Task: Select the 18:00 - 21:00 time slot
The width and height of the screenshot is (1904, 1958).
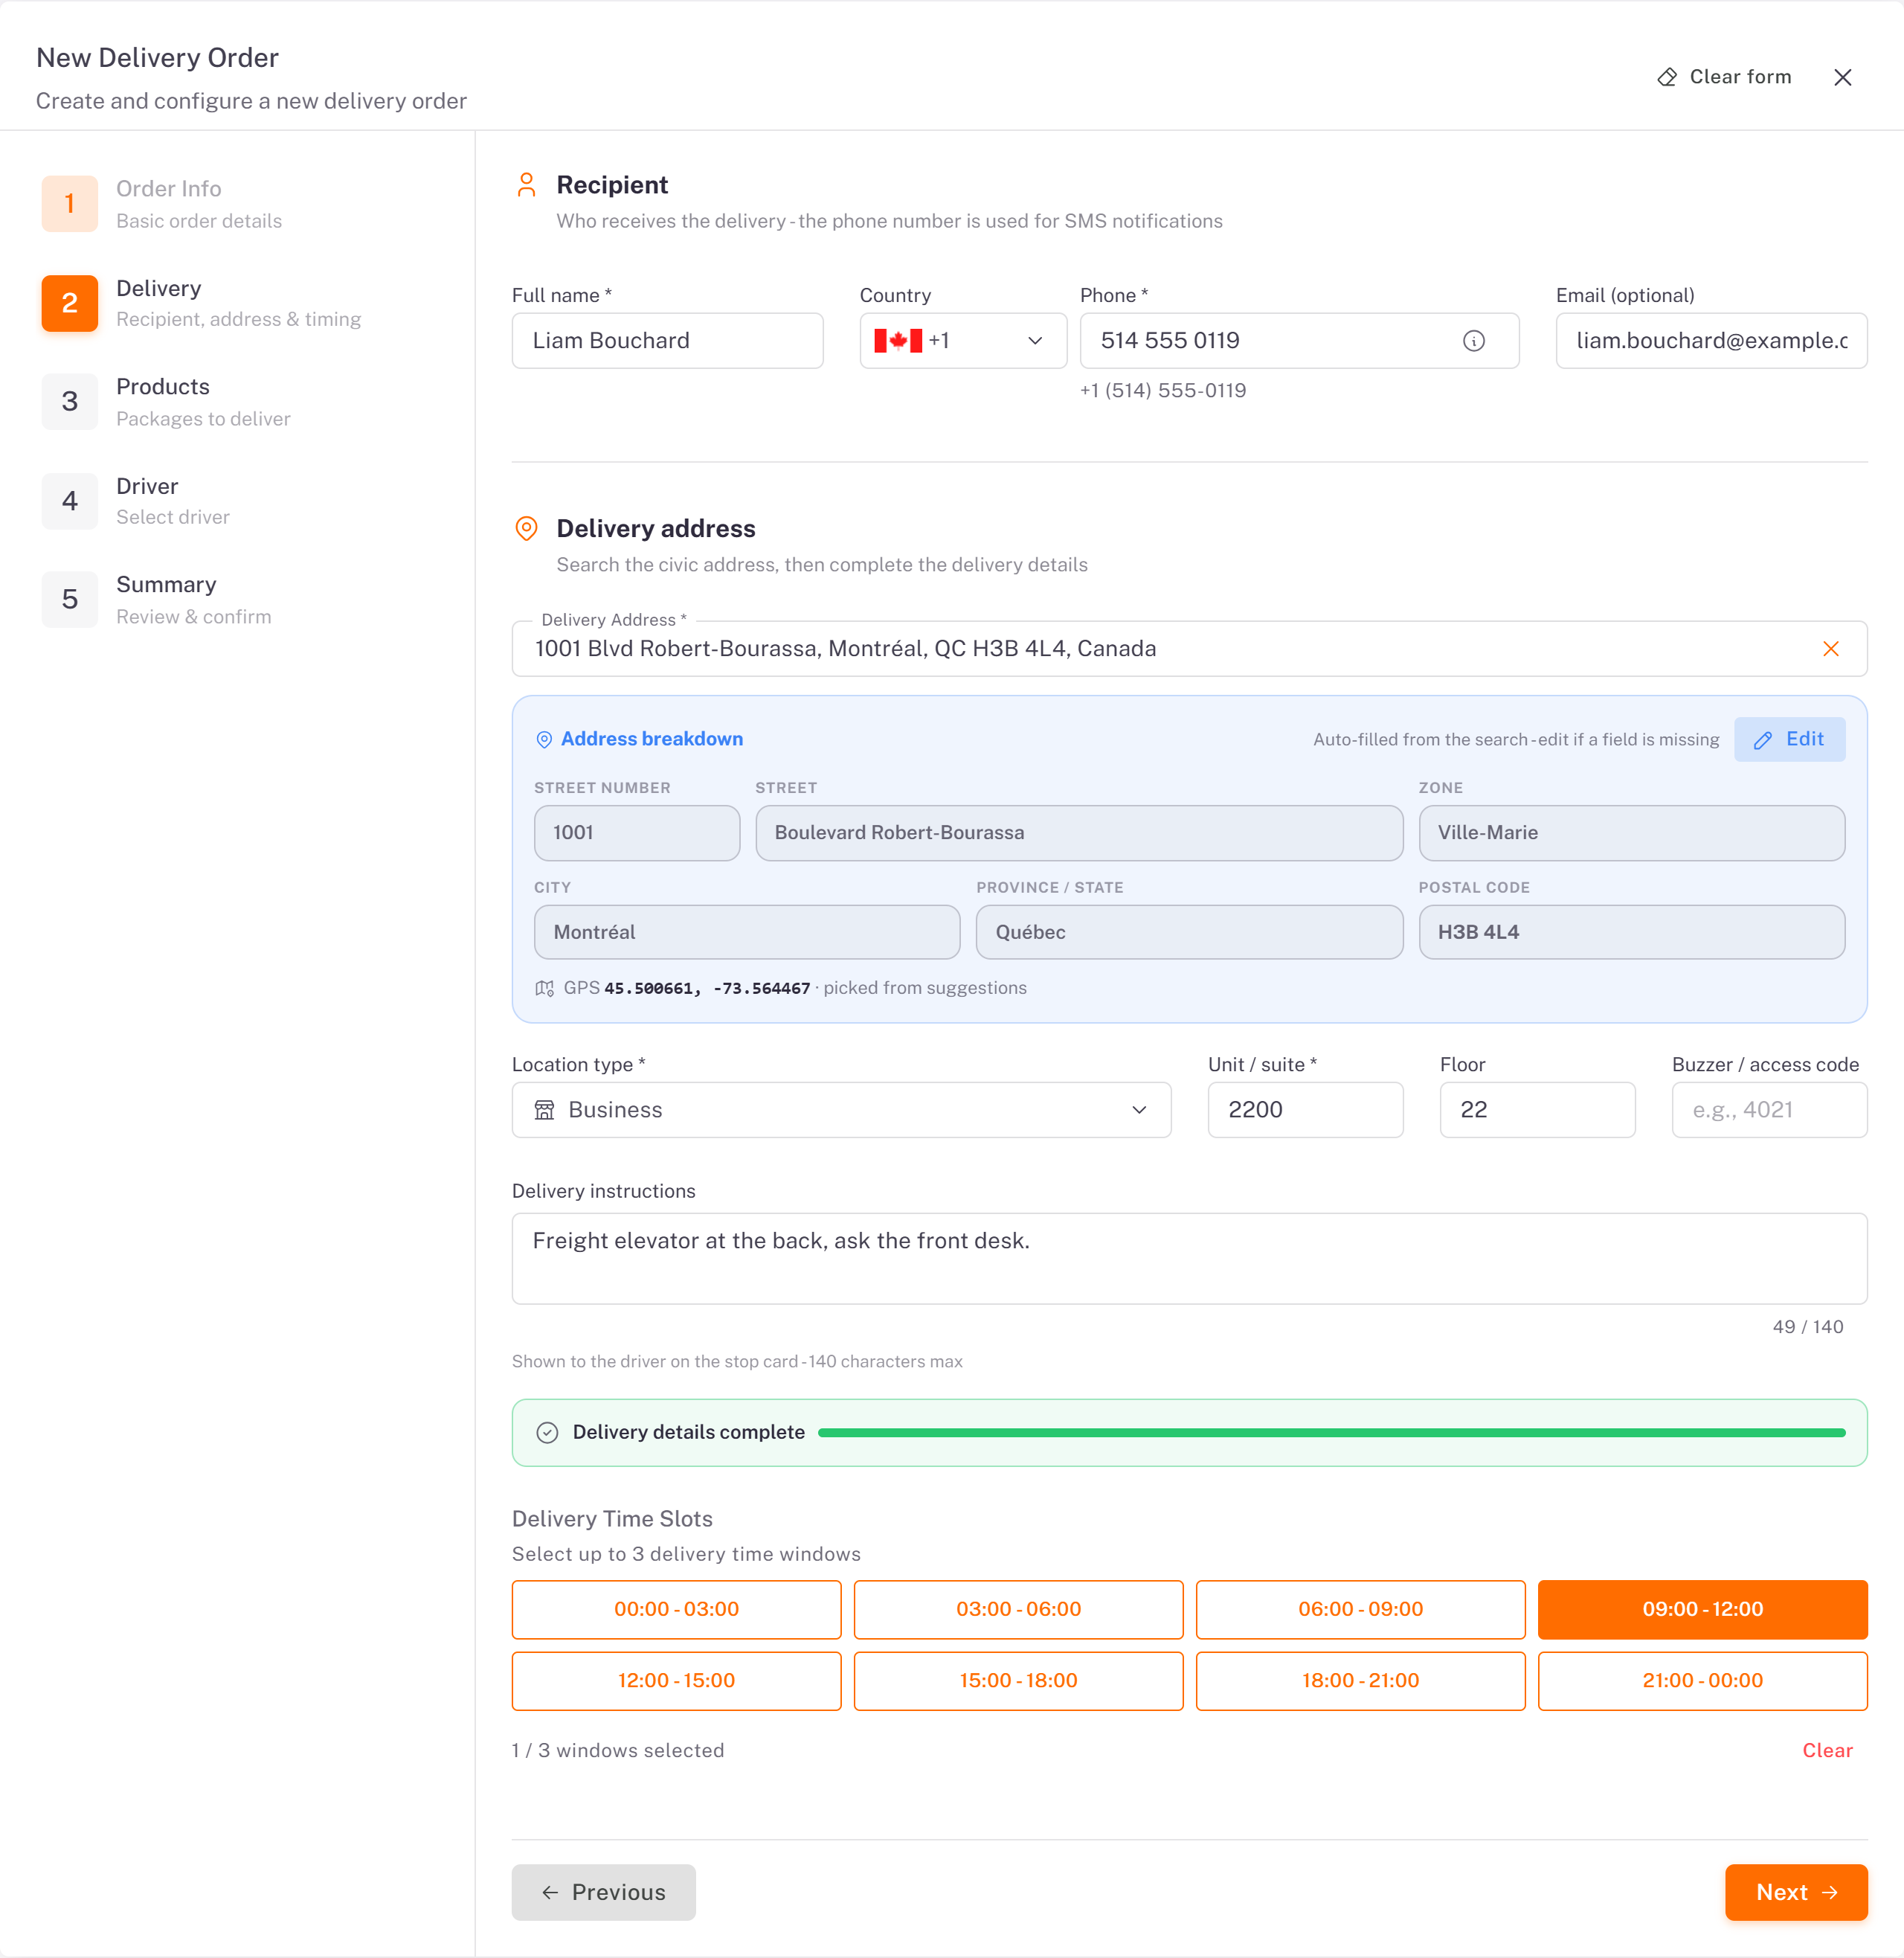Action: tap(1360, 1680)
